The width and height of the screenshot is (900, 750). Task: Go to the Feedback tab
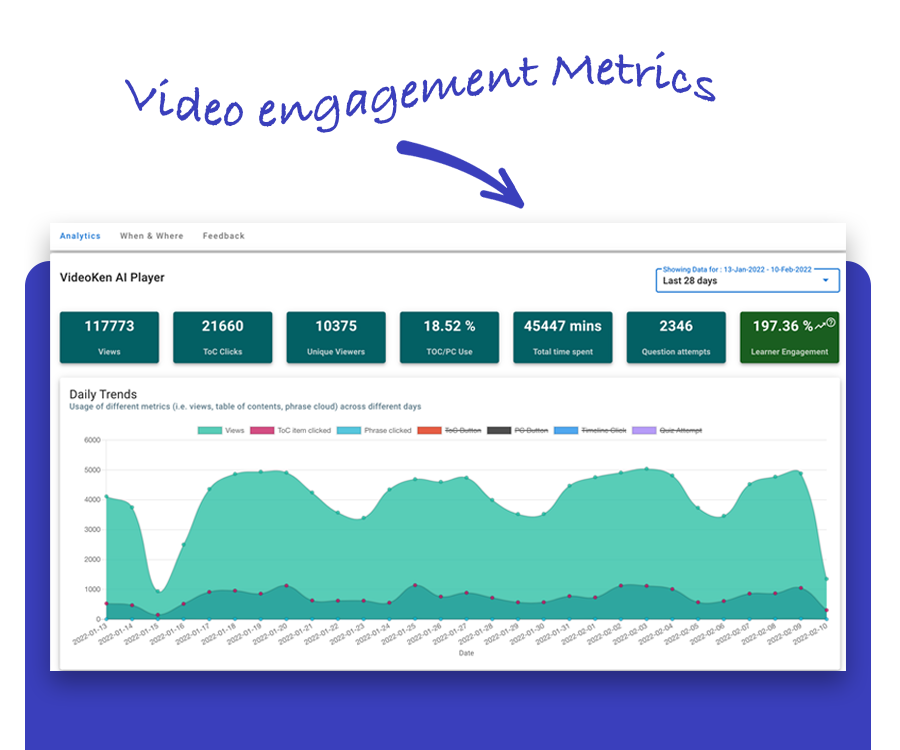[x=223, y=236]
